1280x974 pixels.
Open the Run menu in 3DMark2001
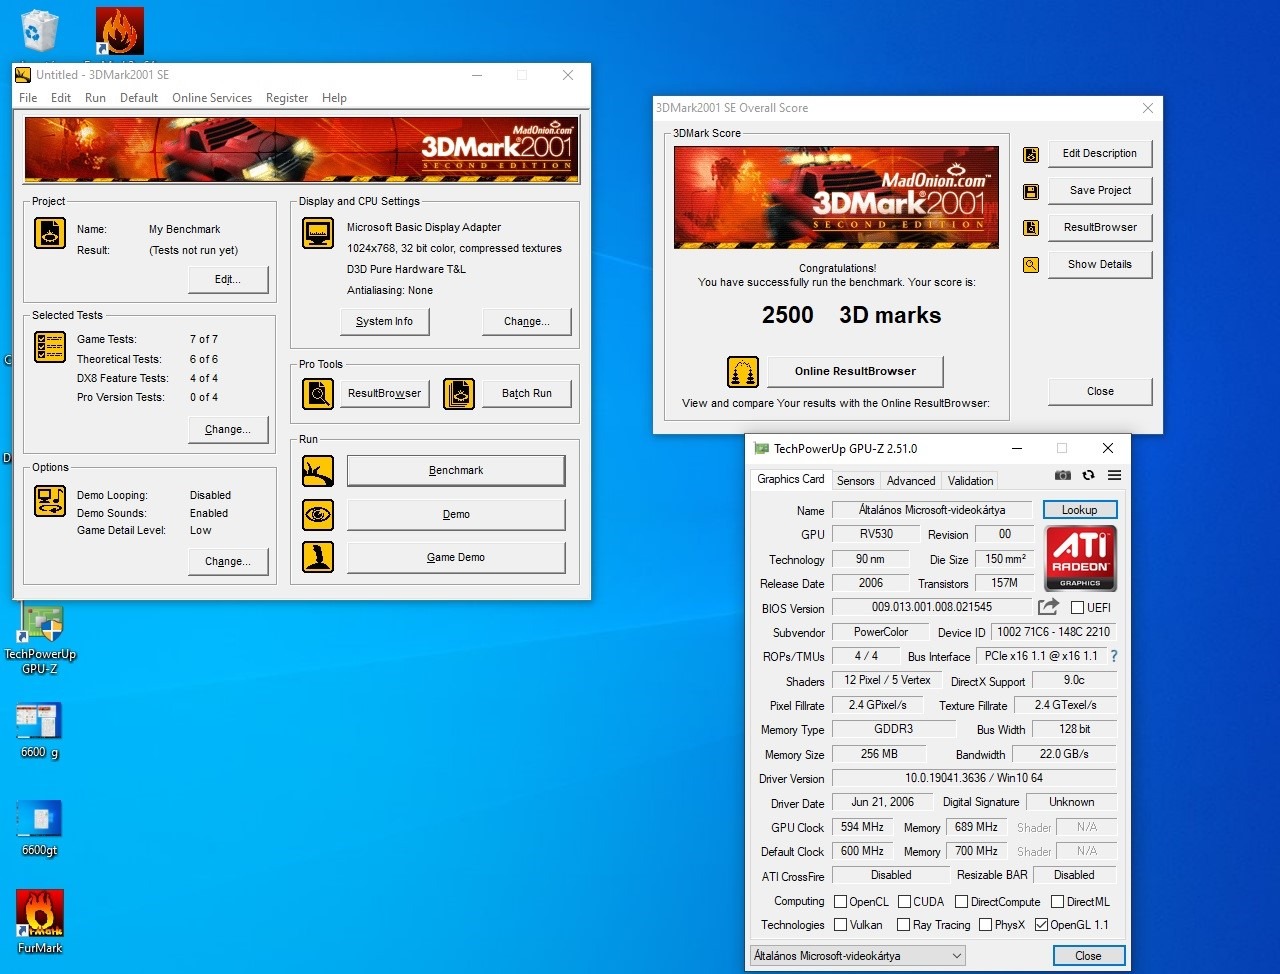click(x=95, y=98)
